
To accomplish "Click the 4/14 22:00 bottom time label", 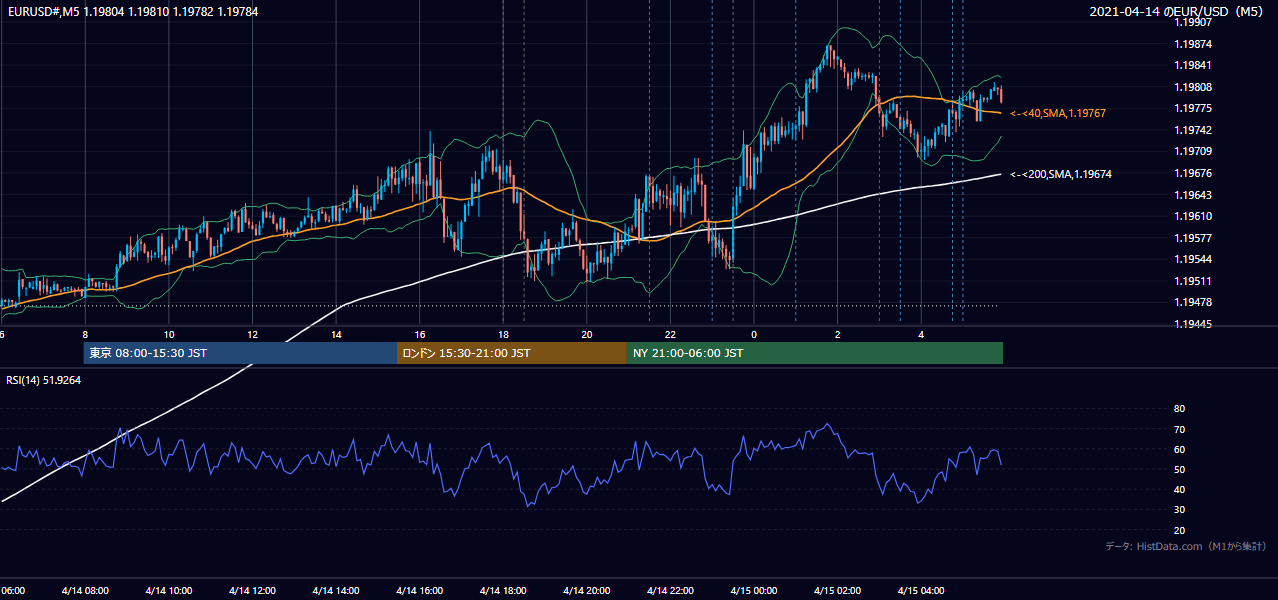I will tap(670, 591).
